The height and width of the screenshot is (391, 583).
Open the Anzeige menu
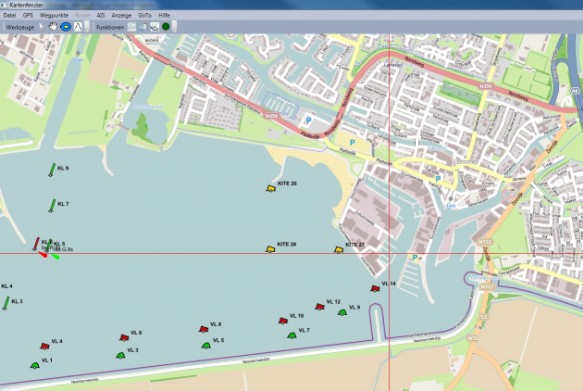(x=122, y=15)
